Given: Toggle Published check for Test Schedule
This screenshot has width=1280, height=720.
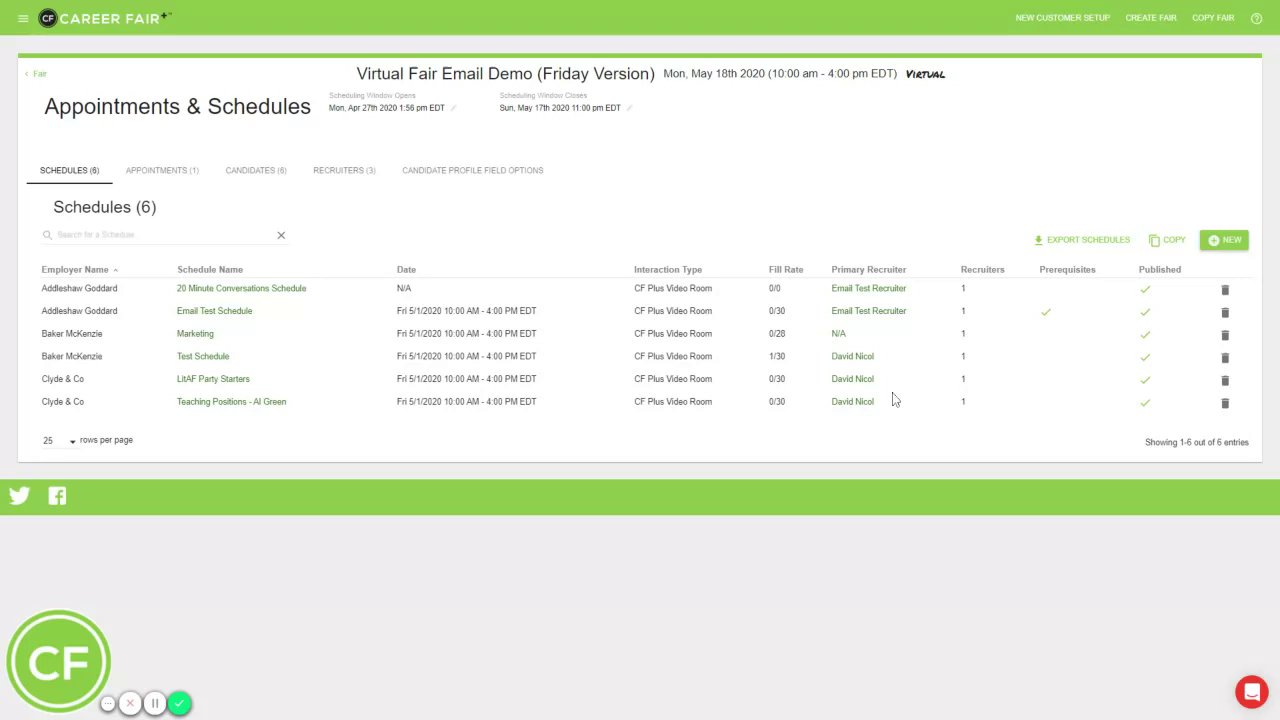Looking at the screenshot, I should click(1145, 357).
